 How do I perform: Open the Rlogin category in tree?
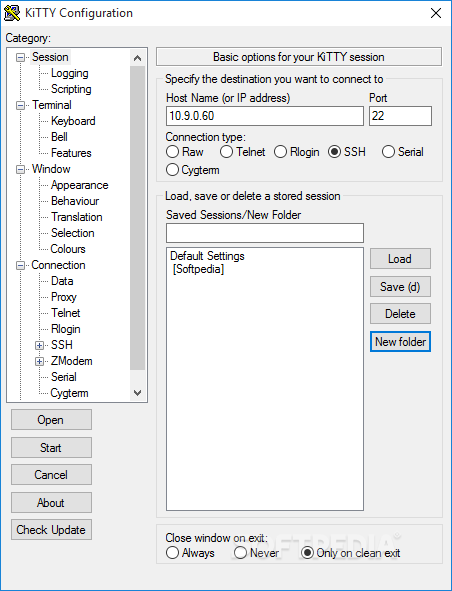click(x=66, y=329)
